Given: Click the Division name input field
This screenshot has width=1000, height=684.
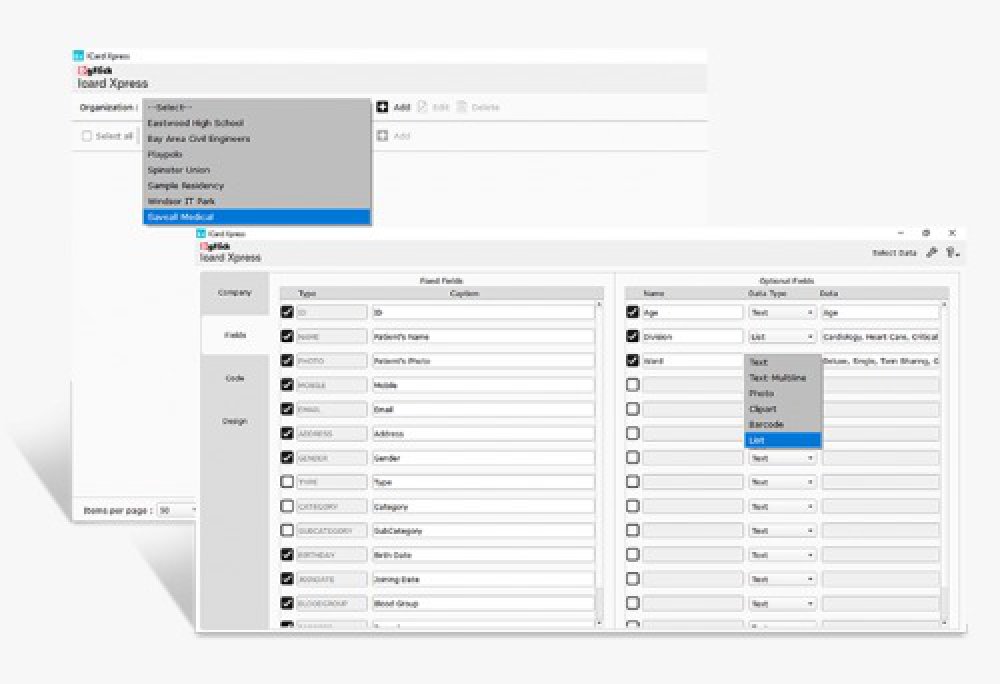Looking at the screenshot, I should (x=693, y=337).
